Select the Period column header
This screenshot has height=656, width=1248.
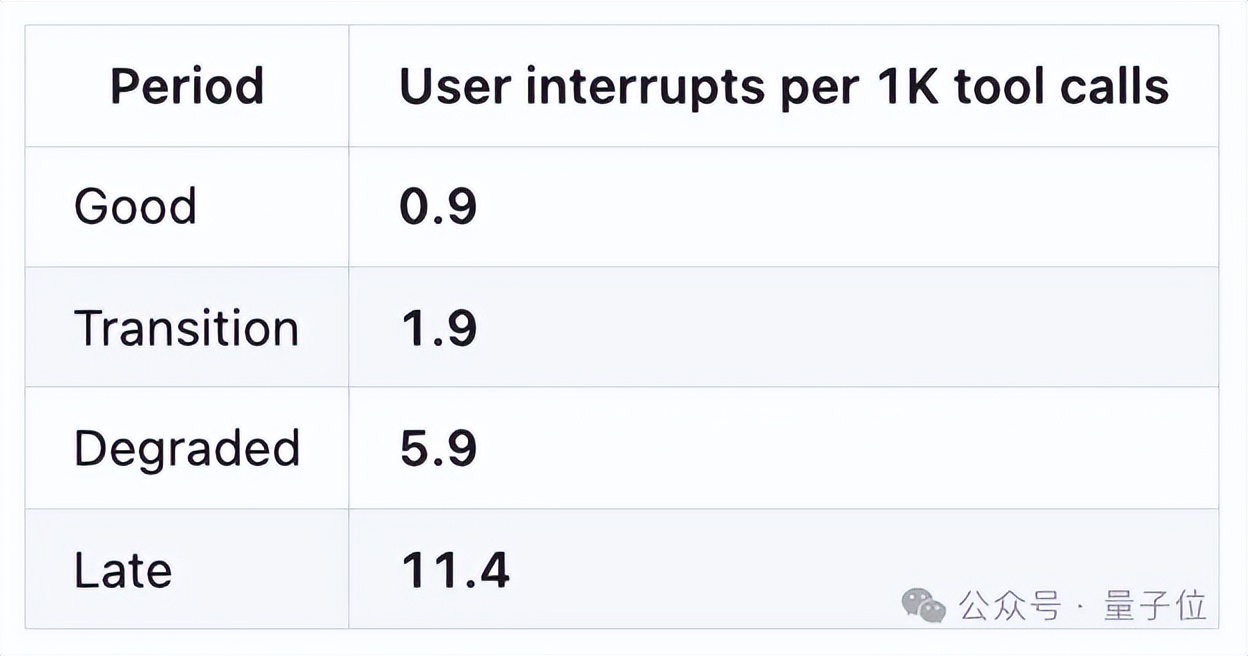coord(187,87)
